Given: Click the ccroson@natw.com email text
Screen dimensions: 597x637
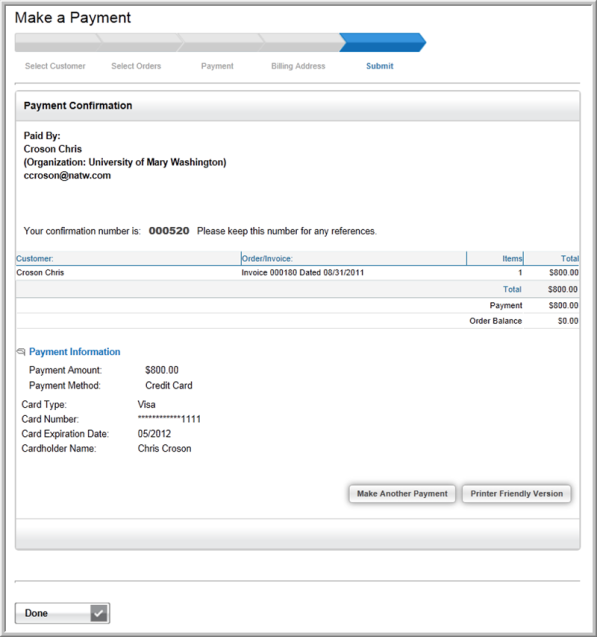Looking at the screenshot, I should pos(67,176).
